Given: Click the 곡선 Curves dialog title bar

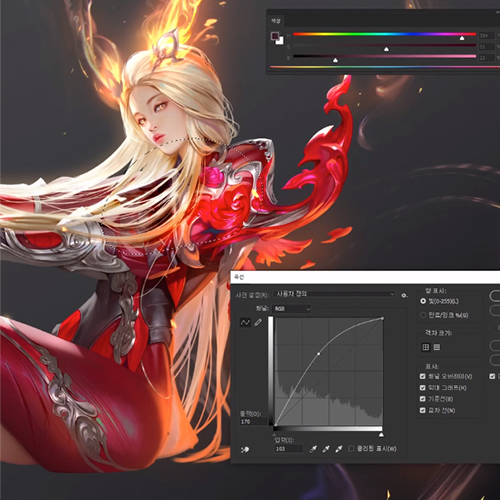Looking at the screenshot, I should 365,277.
